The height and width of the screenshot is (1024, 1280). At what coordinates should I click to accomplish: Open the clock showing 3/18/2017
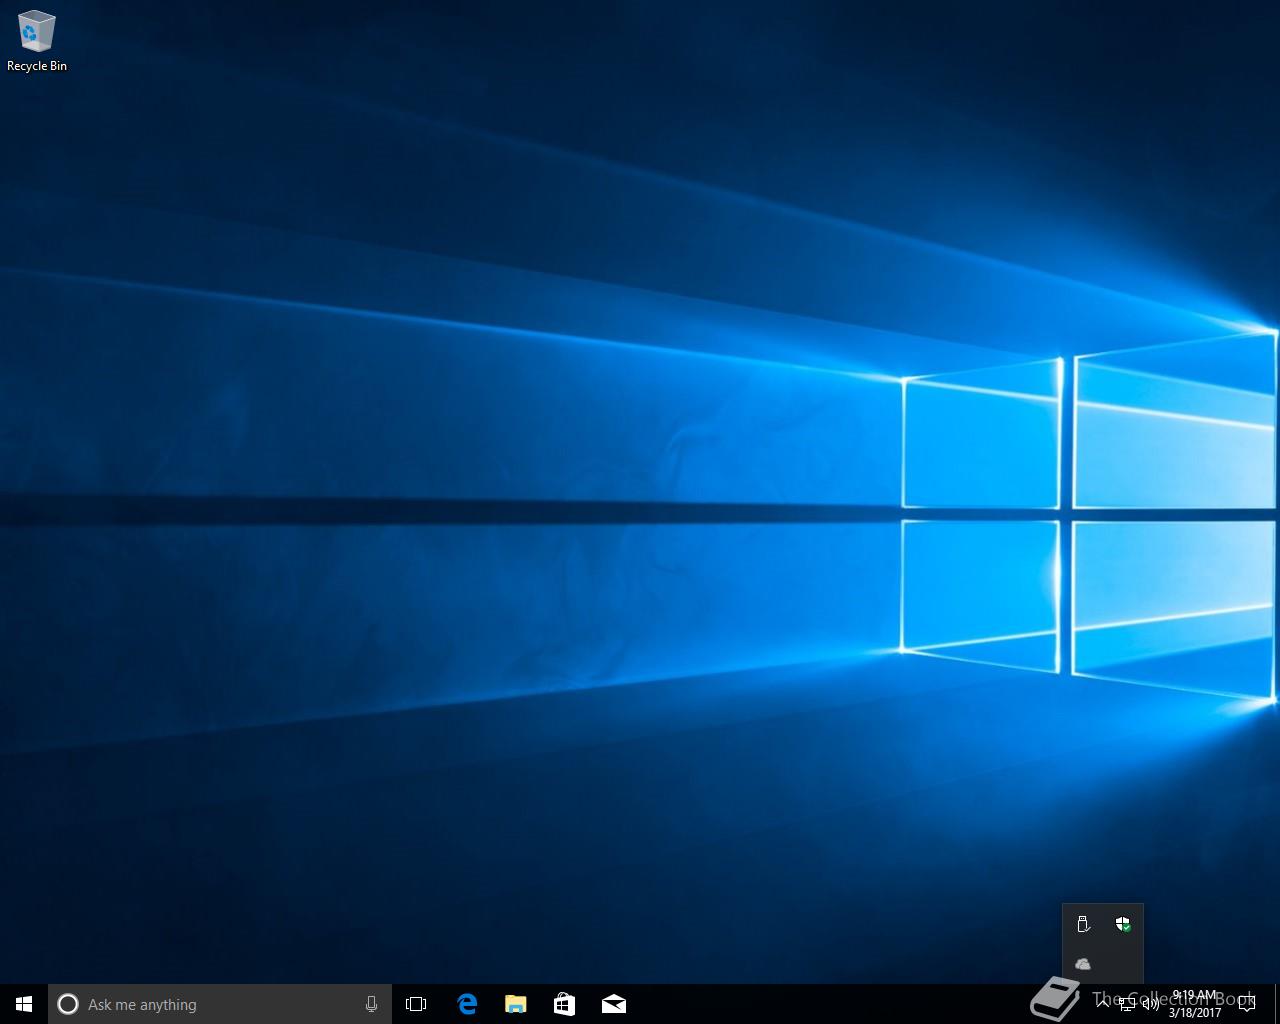coord(1195,1004)
